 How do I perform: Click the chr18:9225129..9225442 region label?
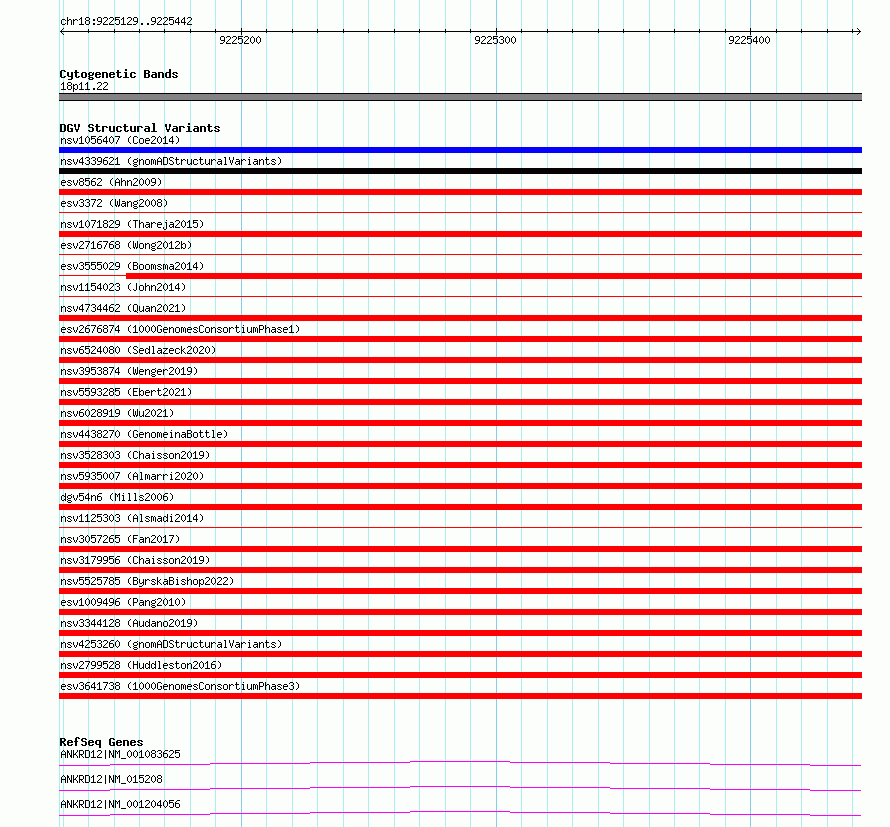pos(126,21)
